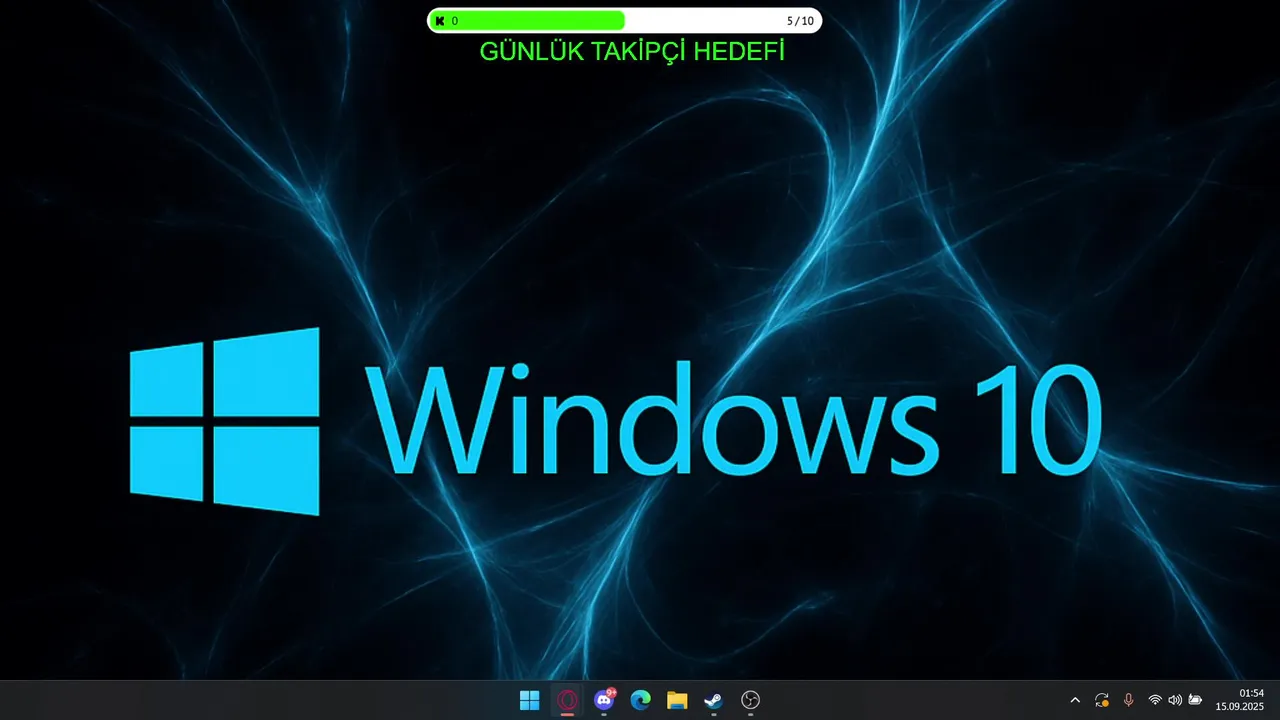This screenshot has width=1280, height=720.
Task: Open the Windows Start menu
Action: [x=530, y=700]
